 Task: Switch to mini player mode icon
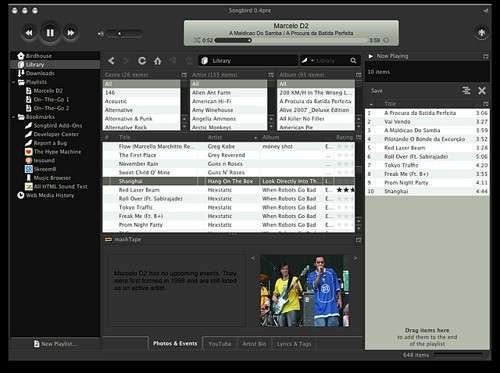pyautogui.click(x=481, y=32)
